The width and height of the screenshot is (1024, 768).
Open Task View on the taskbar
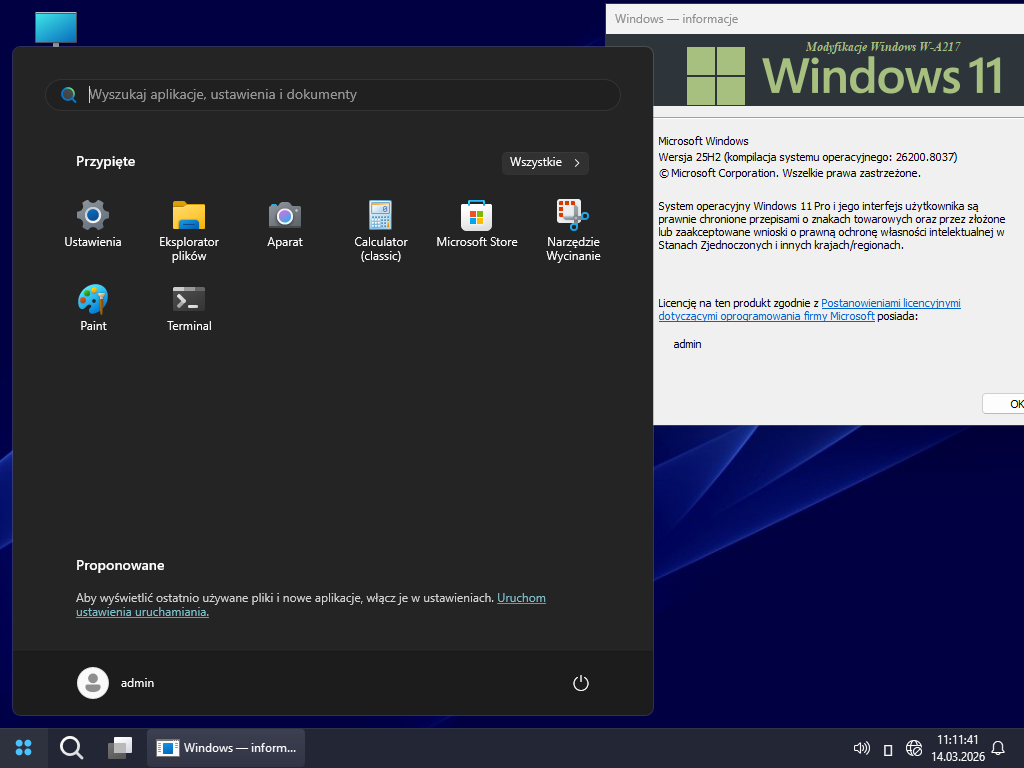click(x=120, y=747)
